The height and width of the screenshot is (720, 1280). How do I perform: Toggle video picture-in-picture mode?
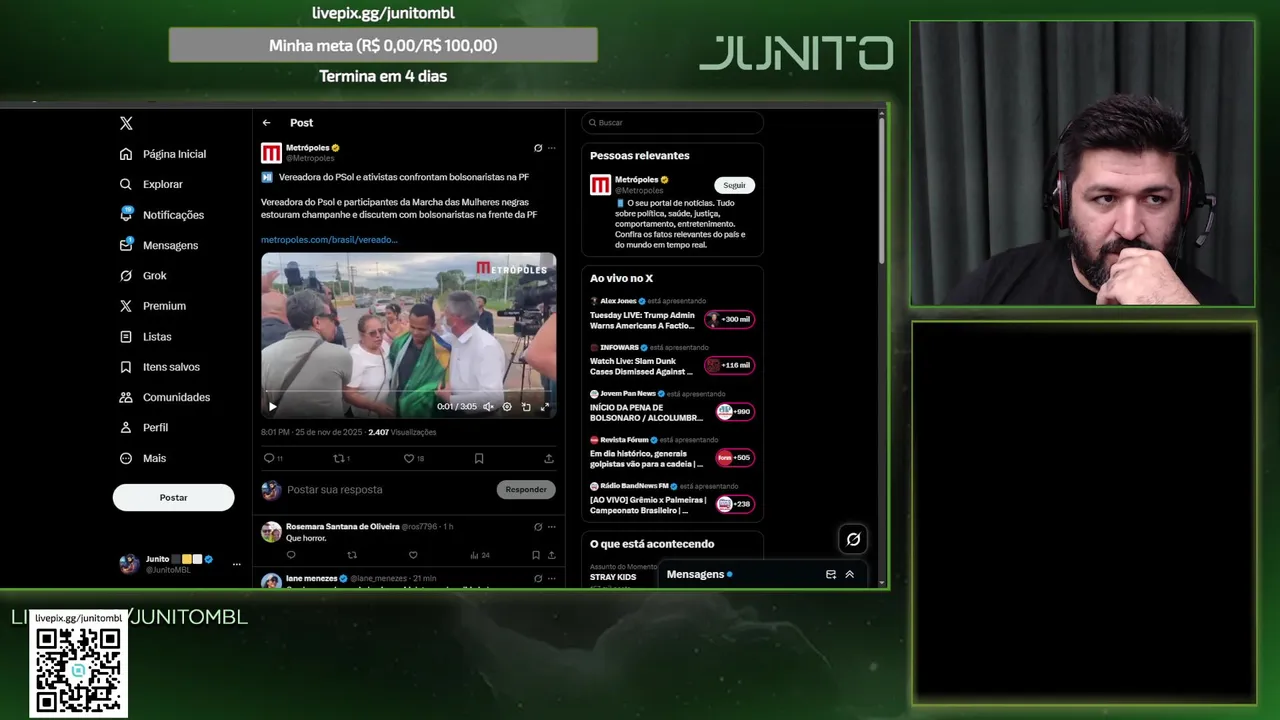(x=526, y=407)
